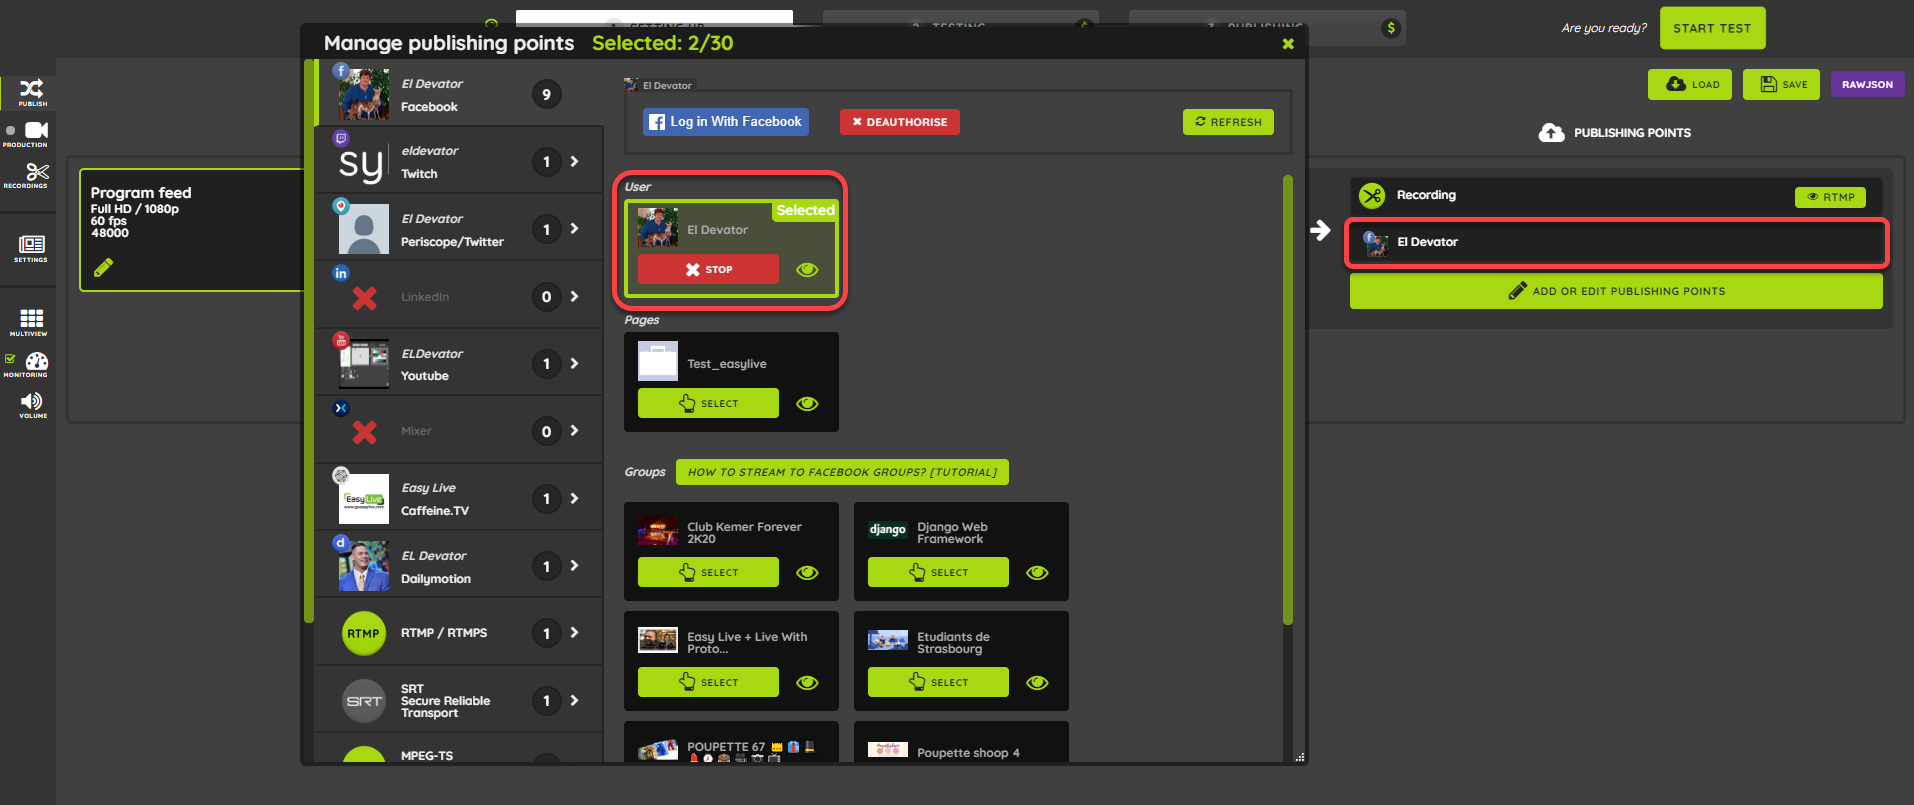Select the Periscope/Twitter platform entry
The image size is (1914, 805).
tap(460, 229)
